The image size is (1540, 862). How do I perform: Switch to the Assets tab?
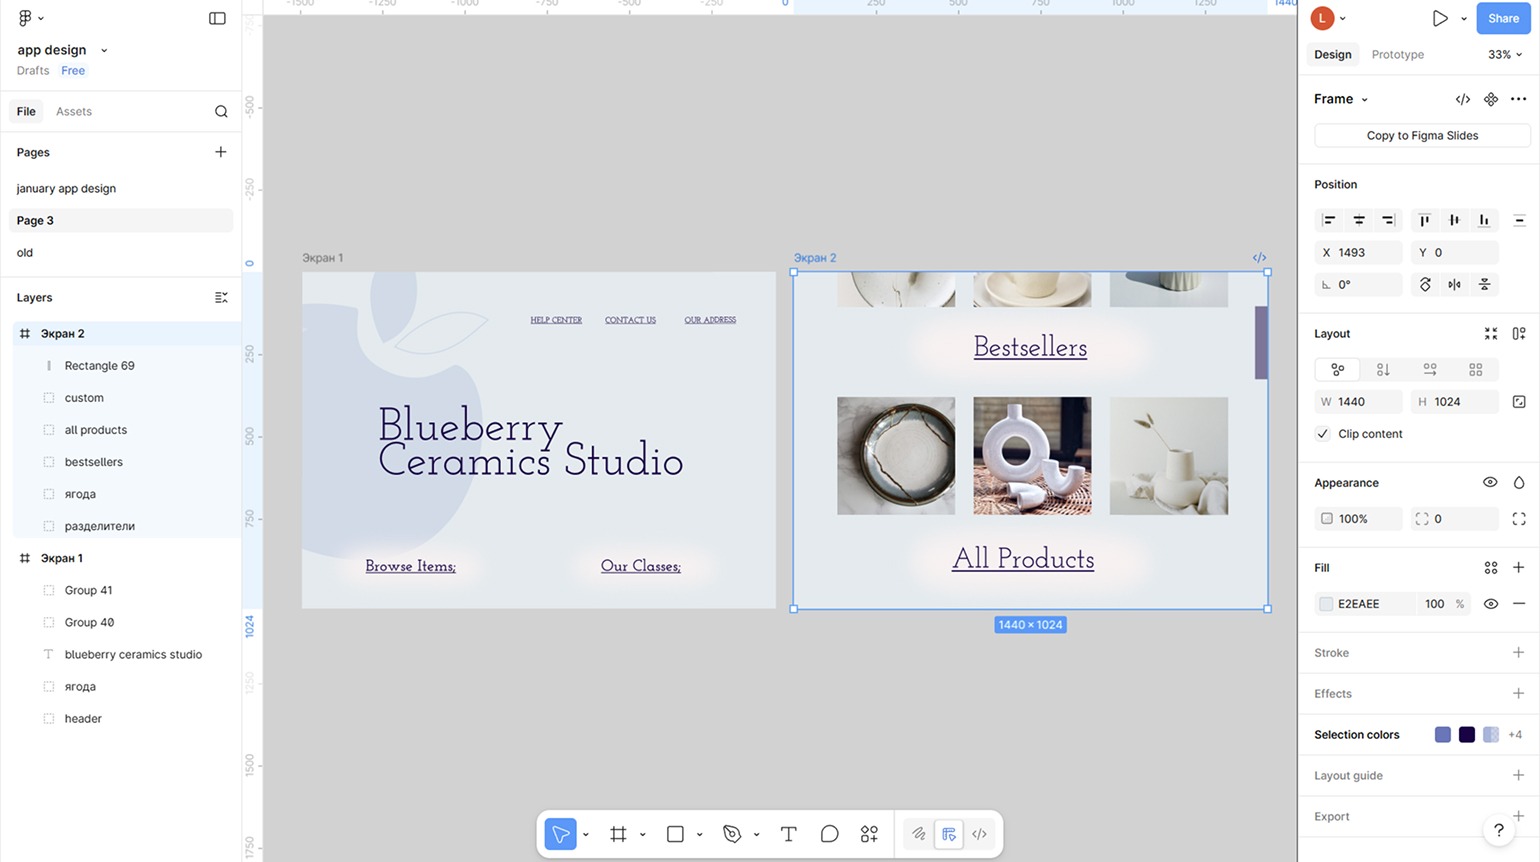point(74,112)
